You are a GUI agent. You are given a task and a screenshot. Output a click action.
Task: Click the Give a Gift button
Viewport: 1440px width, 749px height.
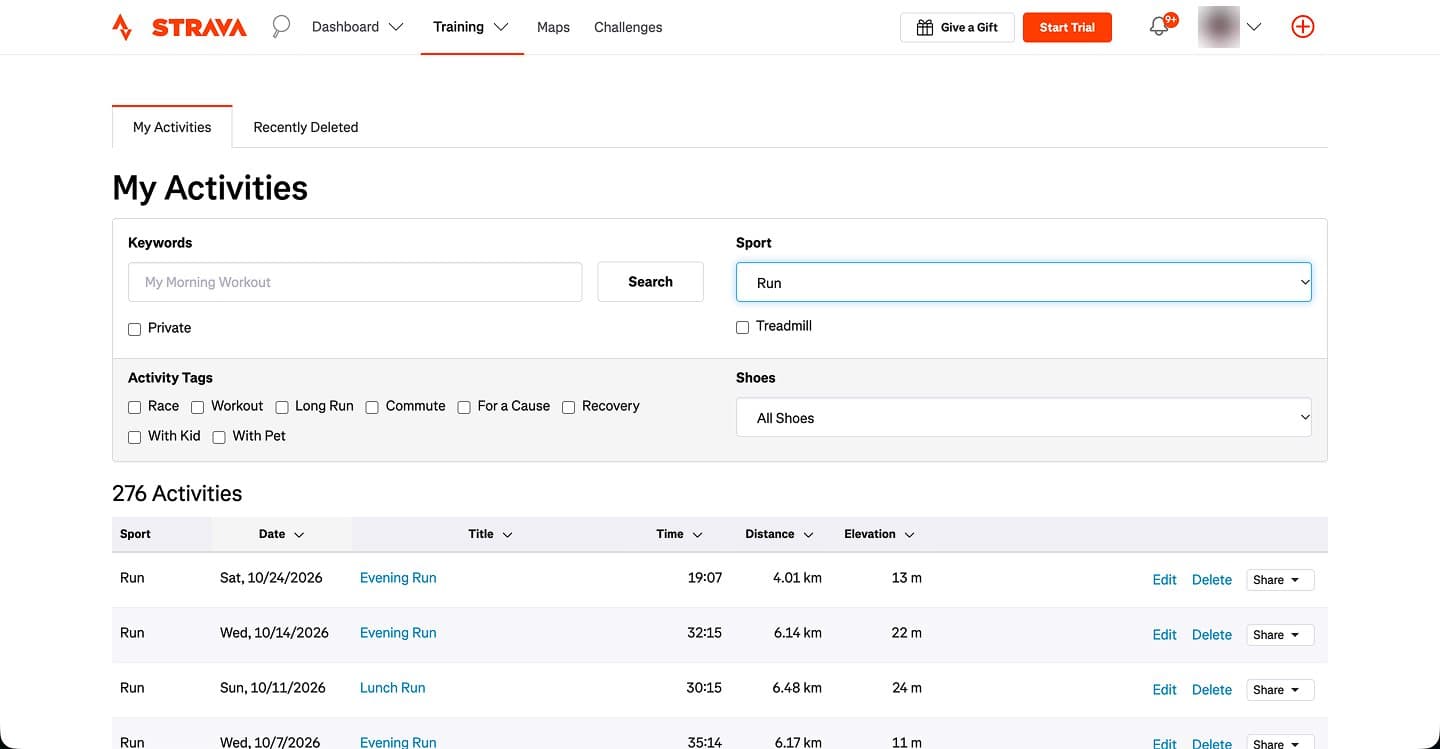coord(957,27)
